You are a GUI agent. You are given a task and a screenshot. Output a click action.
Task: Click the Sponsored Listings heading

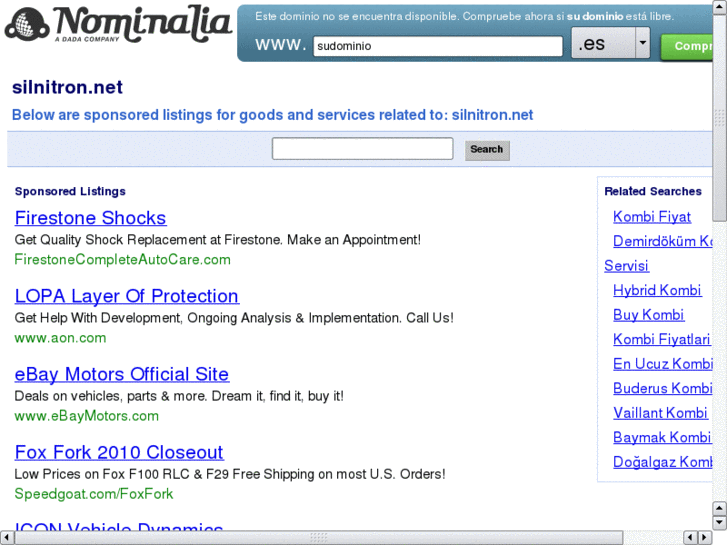70,191
